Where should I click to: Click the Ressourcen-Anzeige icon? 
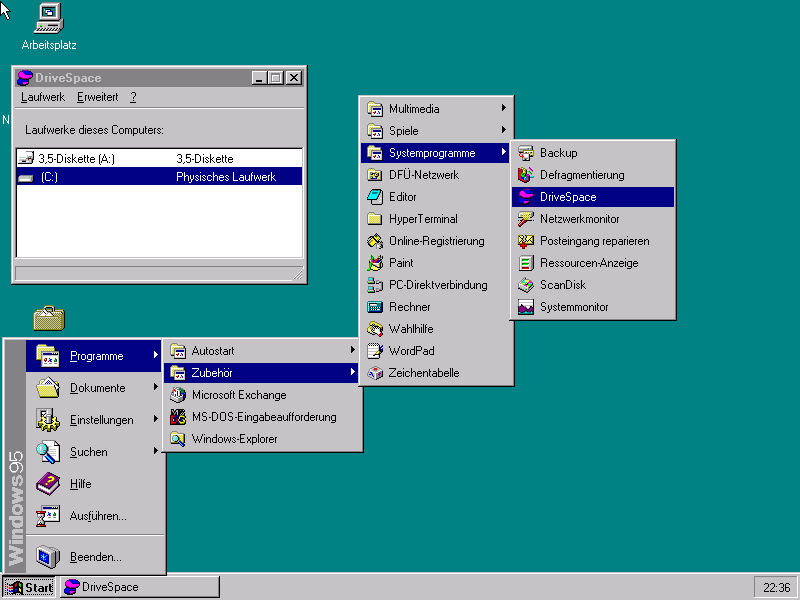coord(526,263)
